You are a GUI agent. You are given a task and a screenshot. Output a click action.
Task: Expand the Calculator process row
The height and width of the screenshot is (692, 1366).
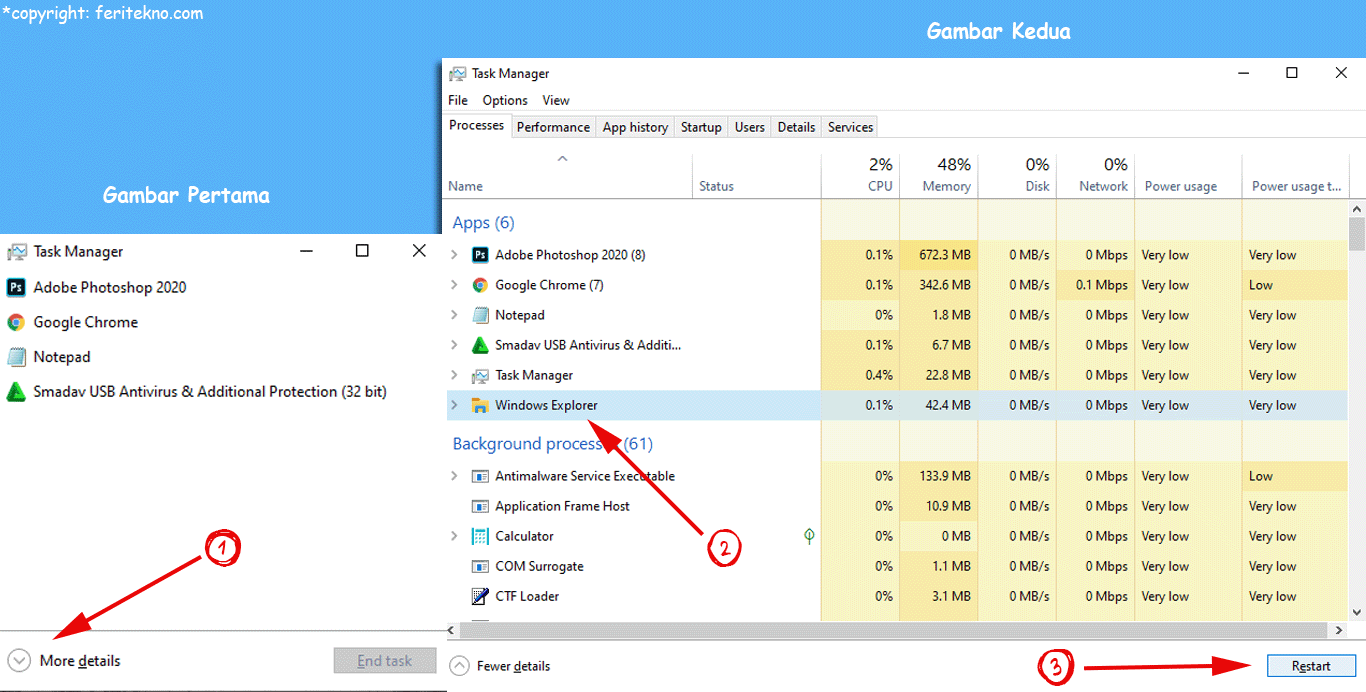(x=454, y=536)
